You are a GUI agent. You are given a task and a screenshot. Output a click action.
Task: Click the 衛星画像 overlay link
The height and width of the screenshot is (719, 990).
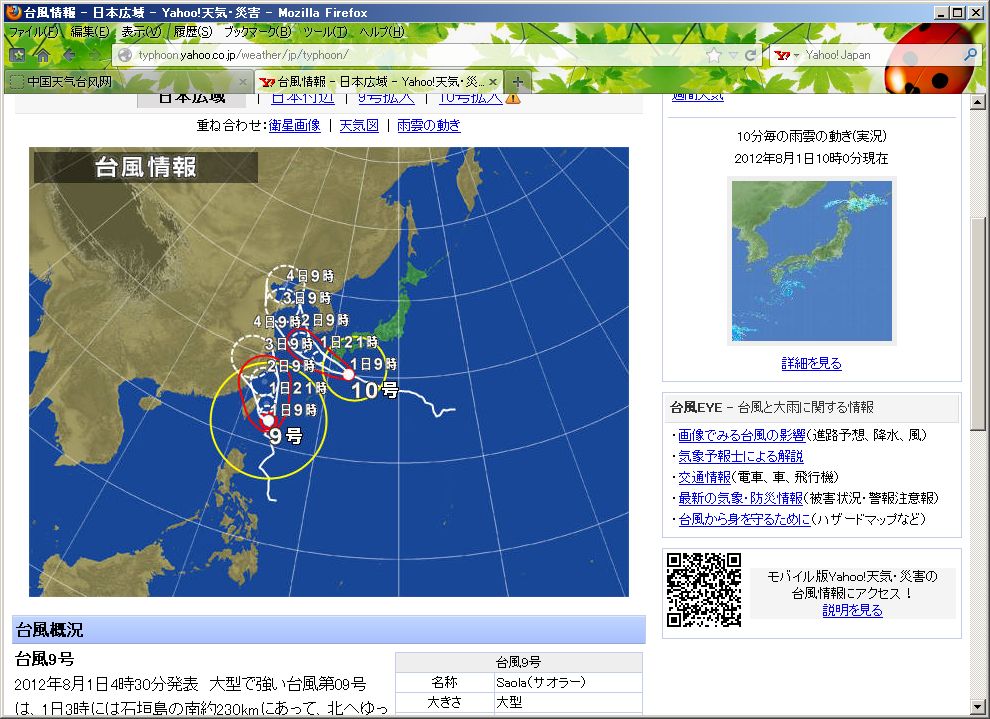coord(294,126)
